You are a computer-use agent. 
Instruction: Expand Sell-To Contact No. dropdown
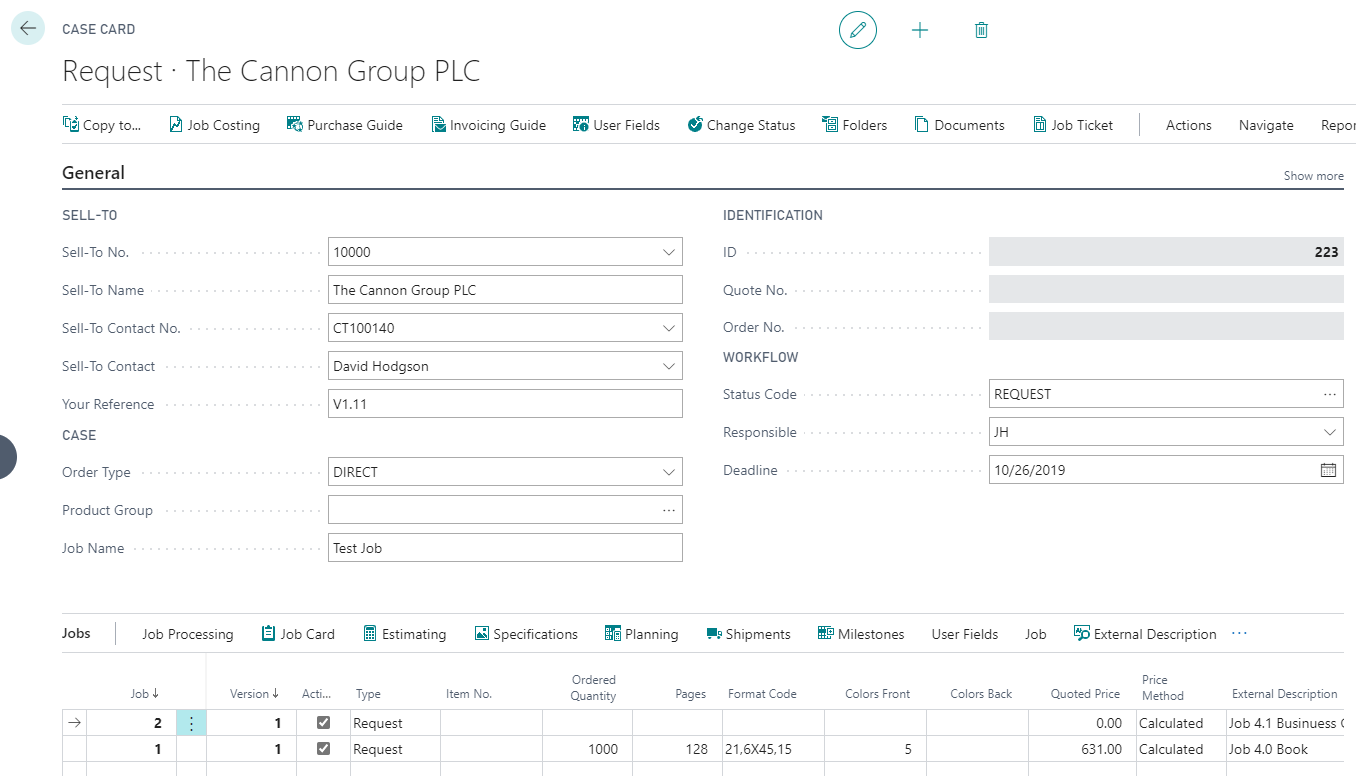(x=669, y=328)
